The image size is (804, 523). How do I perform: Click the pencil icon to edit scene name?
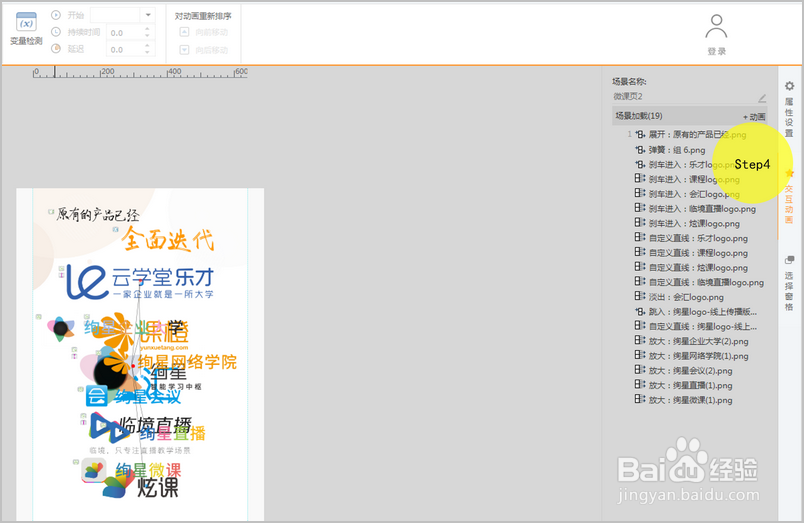[x=762, y=97]
